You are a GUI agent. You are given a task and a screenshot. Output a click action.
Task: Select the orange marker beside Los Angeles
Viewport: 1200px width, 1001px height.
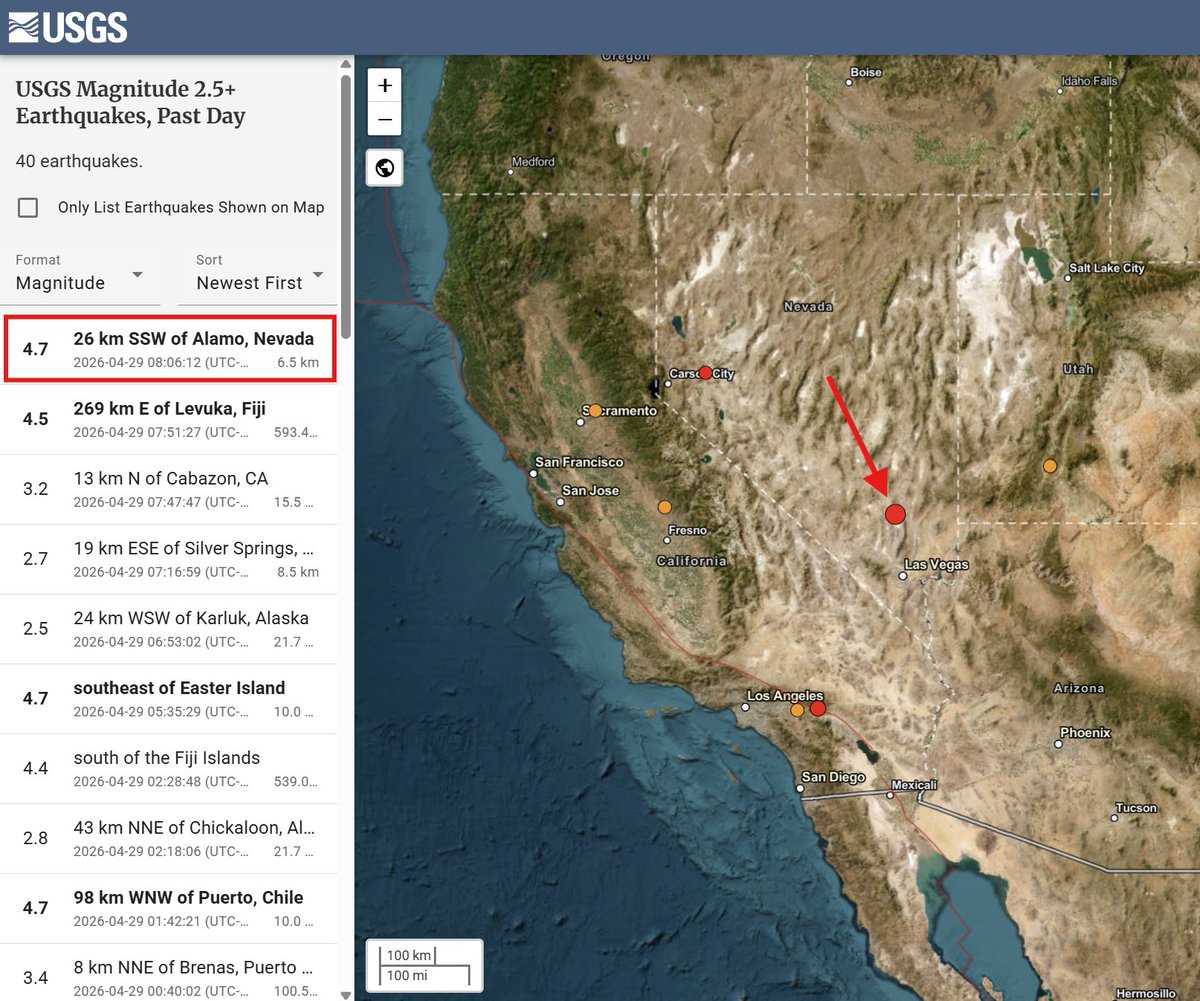point(797,710)
